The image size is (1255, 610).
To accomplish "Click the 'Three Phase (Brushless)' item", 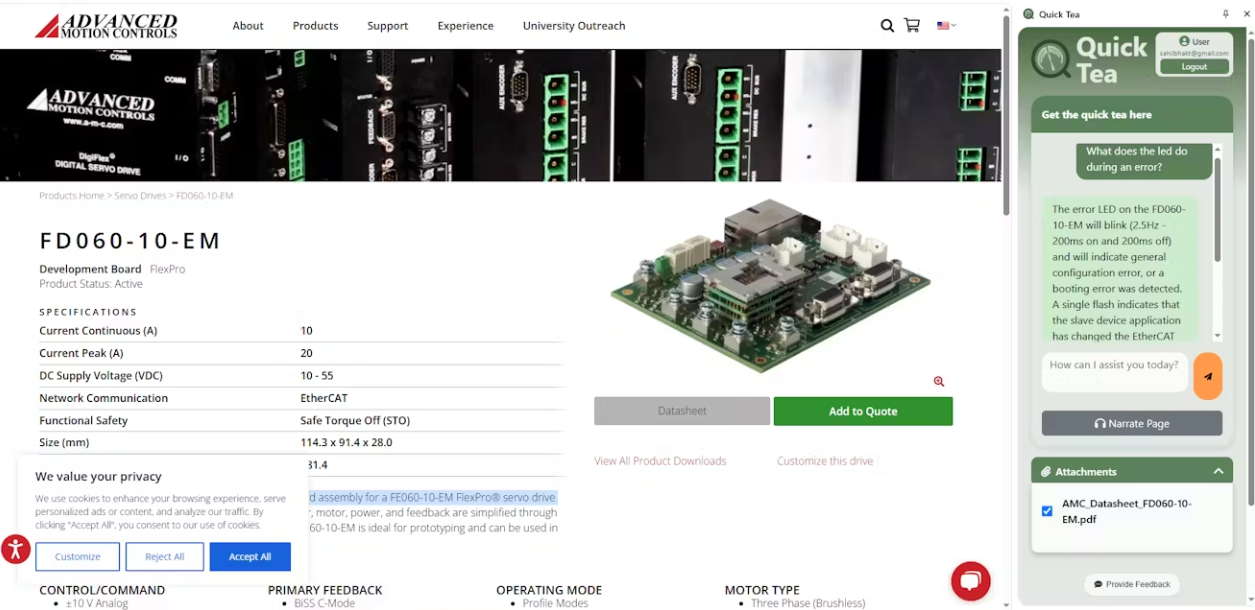I will click(808, 603).
